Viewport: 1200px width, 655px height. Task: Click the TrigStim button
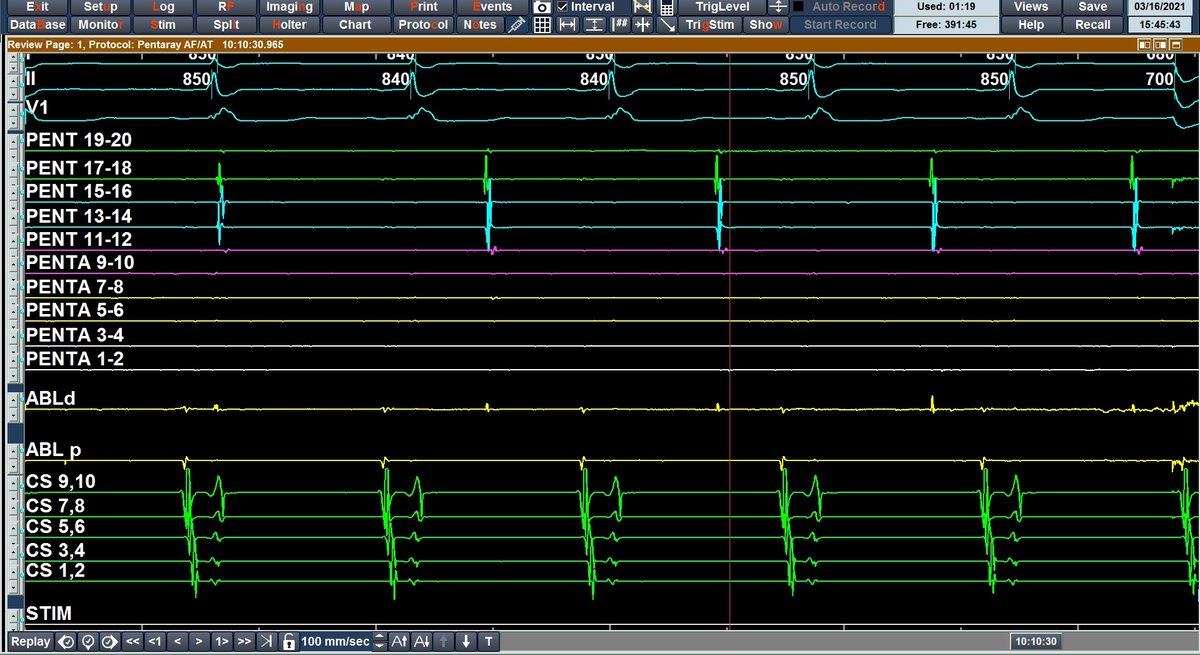[x=711, y=25]
